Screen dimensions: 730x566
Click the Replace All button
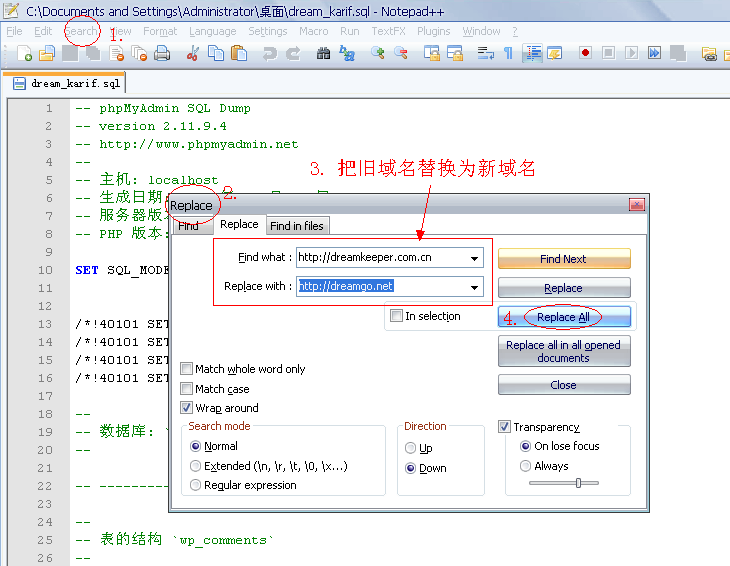(564, 317)
